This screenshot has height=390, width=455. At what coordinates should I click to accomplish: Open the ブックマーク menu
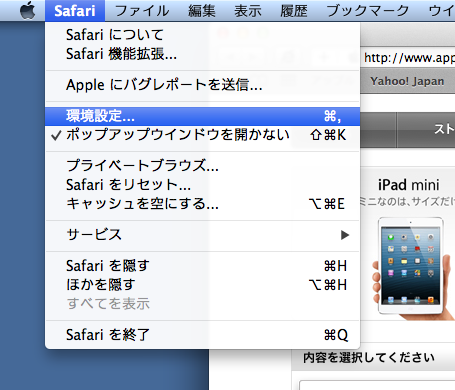368,11
